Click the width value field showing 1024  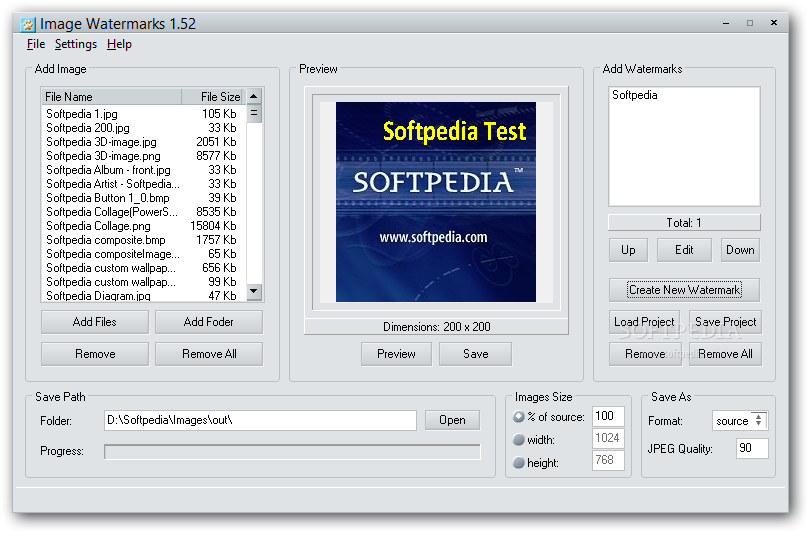(608, 438)
